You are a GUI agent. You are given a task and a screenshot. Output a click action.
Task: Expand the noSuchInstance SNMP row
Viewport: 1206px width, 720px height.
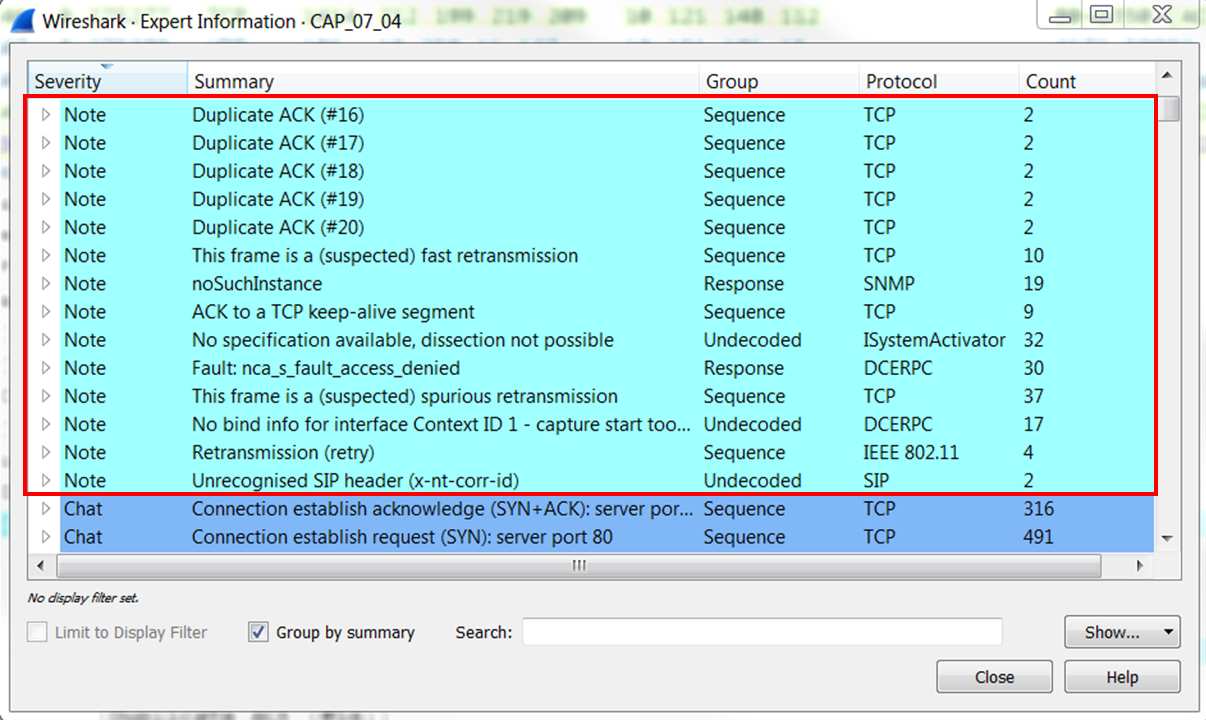pyautogui.click(x=45, y=284)
